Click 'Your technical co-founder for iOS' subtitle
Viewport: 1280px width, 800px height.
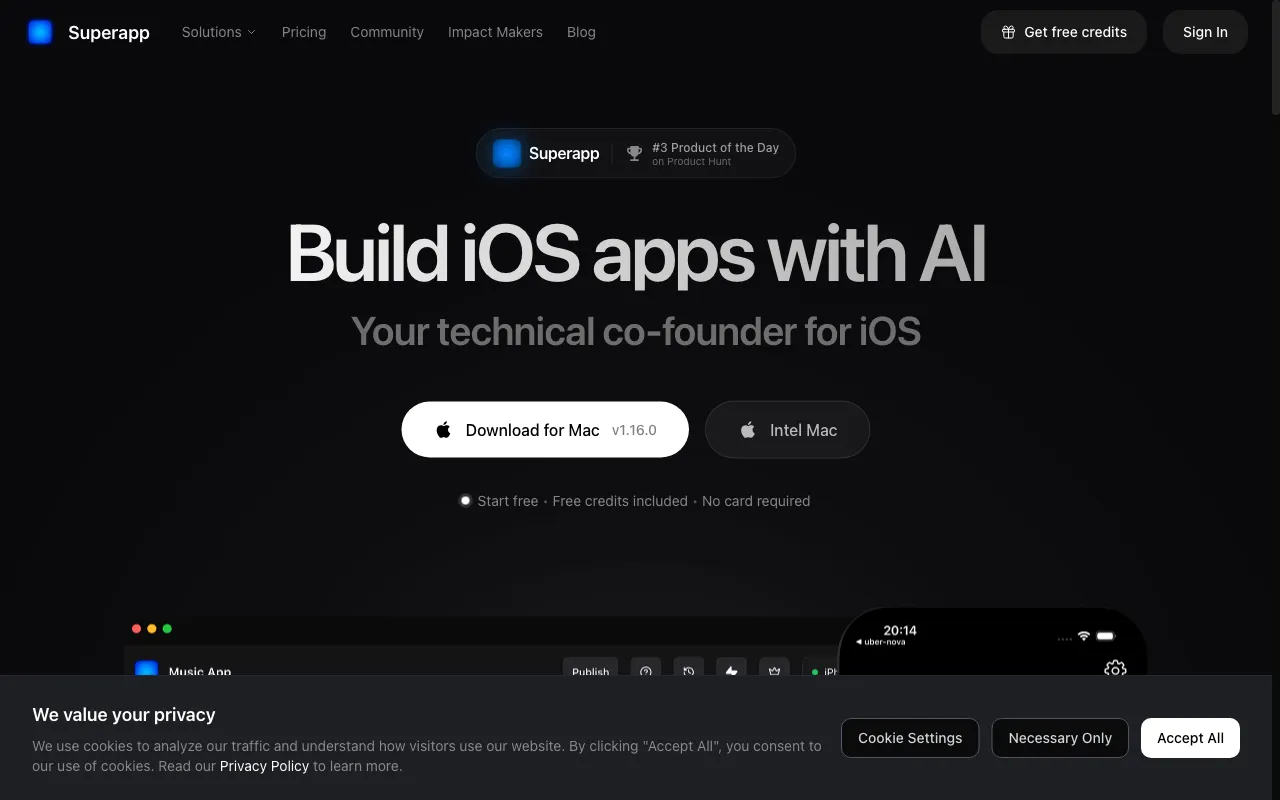(636, 331)
